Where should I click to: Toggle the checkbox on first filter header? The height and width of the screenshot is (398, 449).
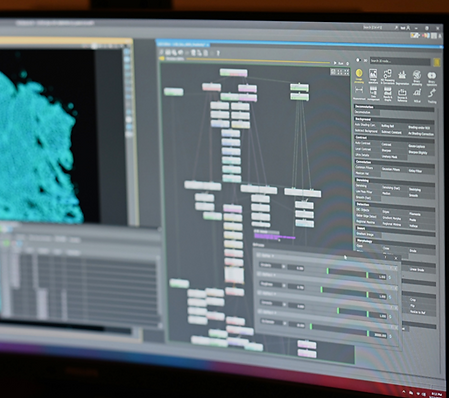260,255
